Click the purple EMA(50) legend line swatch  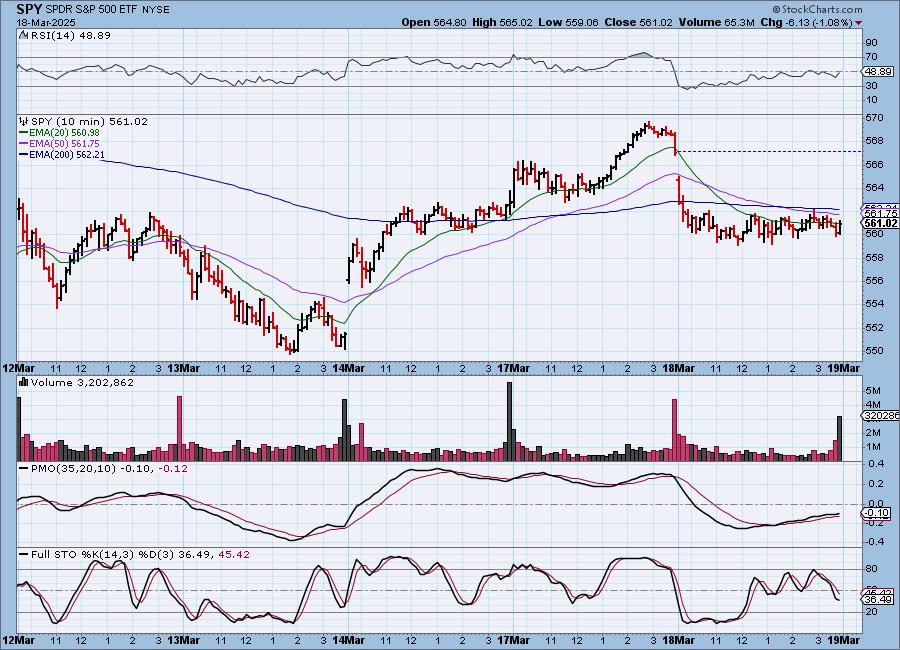pos(24,144)
